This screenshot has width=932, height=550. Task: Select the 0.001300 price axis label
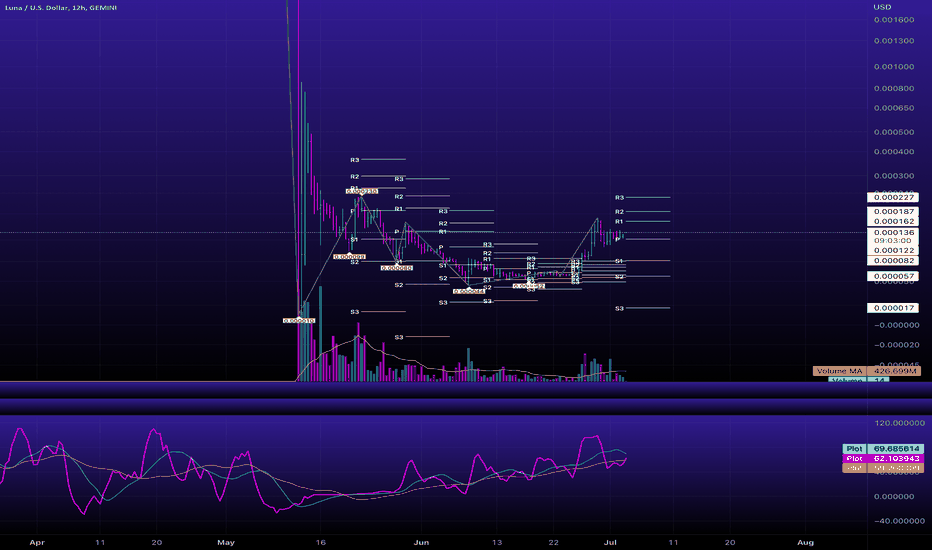(894, 41)
